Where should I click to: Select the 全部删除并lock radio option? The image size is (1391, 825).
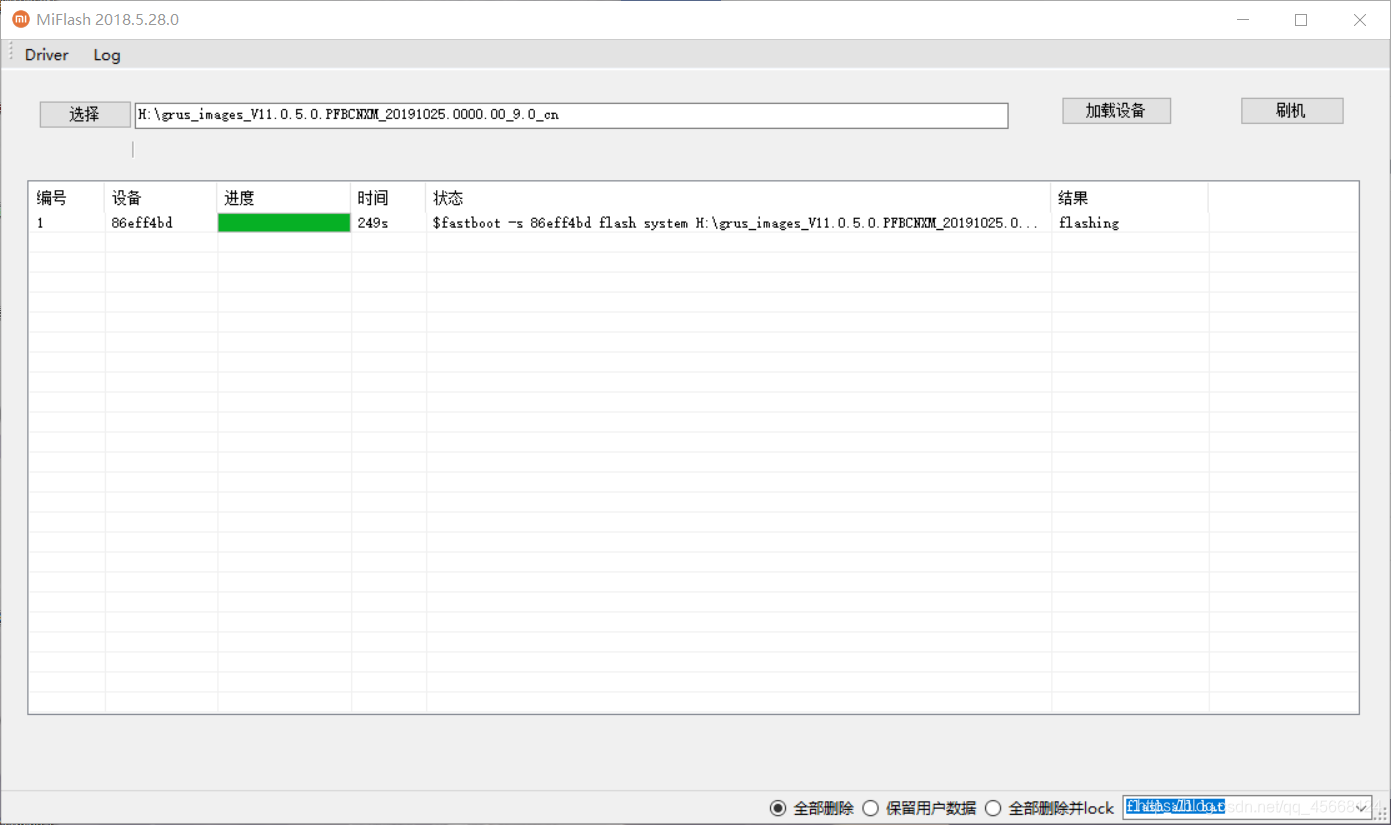tap(1050, 808)
